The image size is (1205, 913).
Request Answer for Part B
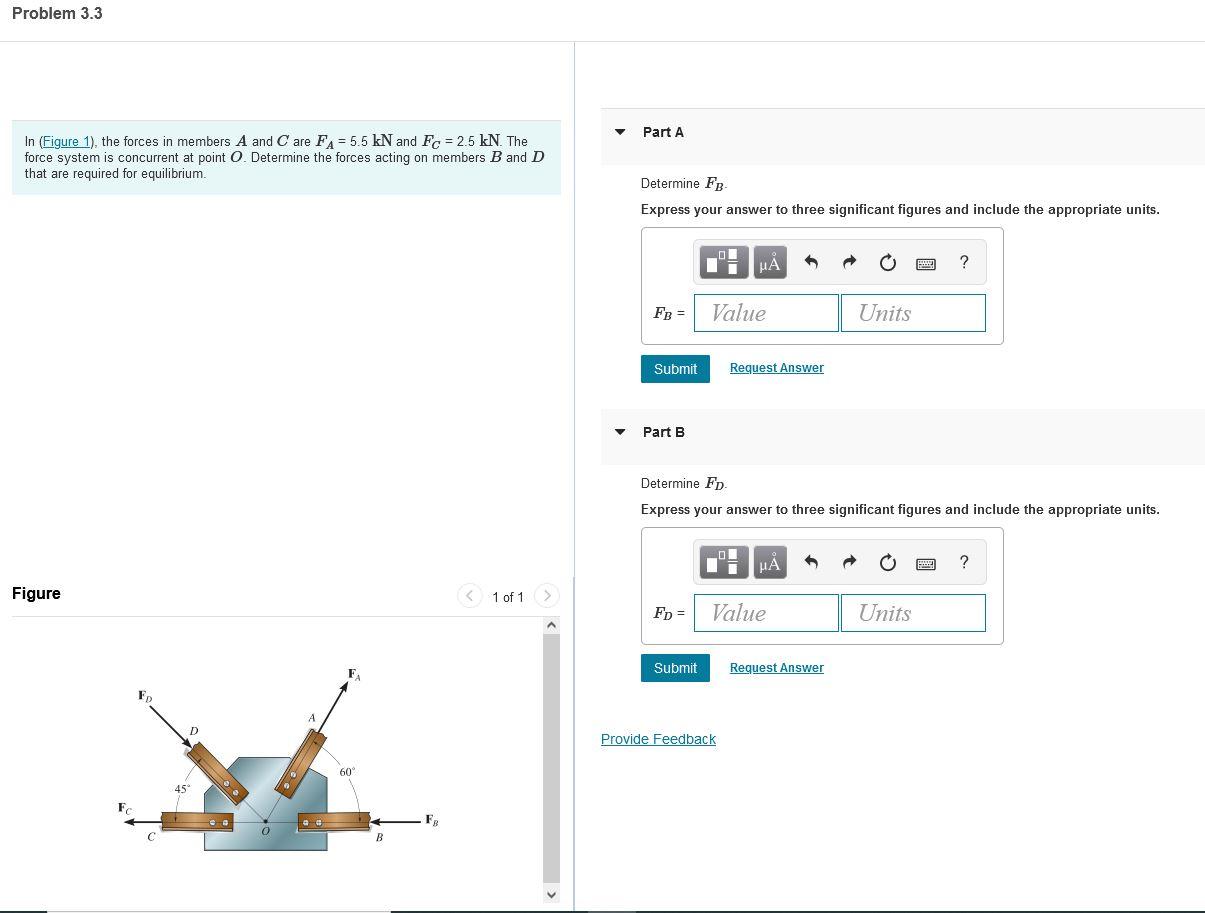point(777,668)
